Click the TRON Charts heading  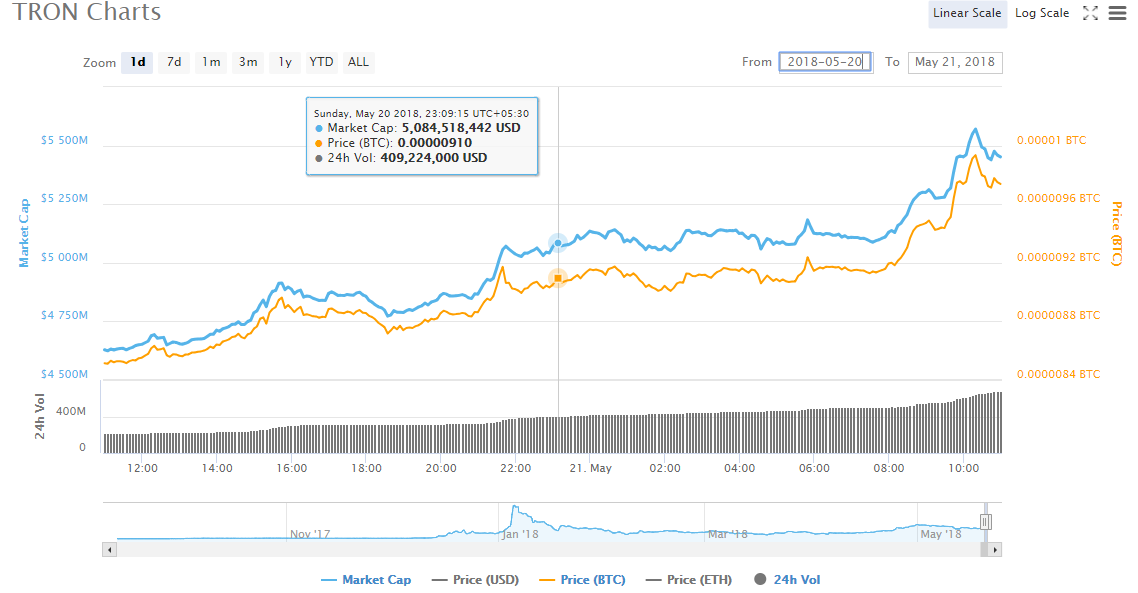click(87, 12)
